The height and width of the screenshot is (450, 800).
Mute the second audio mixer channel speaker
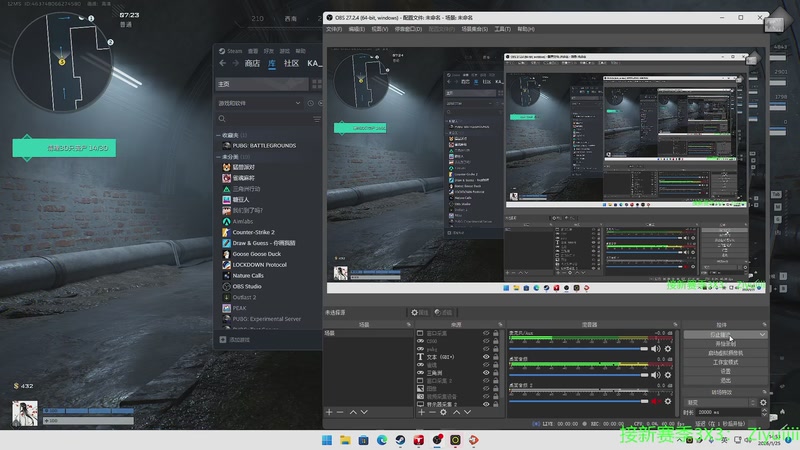[656, 375]
